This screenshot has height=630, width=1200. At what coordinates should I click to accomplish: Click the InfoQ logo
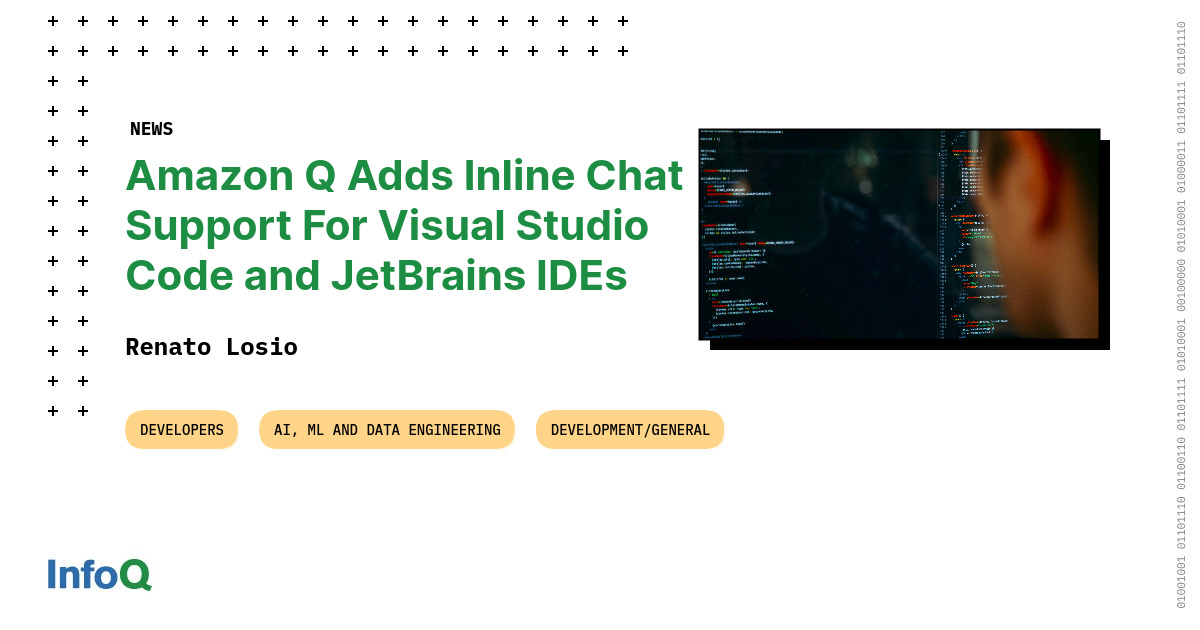click(x=99, y=574)
